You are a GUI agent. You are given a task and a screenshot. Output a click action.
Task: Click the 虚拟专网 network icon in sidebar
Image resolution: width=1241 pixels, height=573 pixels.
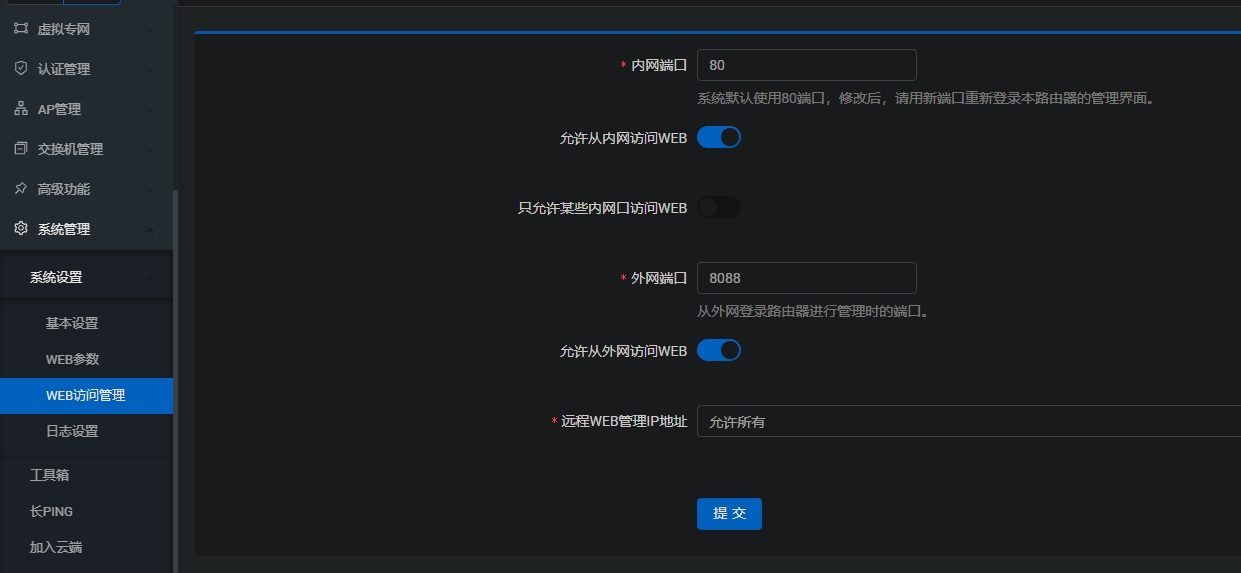click(21, 29)
